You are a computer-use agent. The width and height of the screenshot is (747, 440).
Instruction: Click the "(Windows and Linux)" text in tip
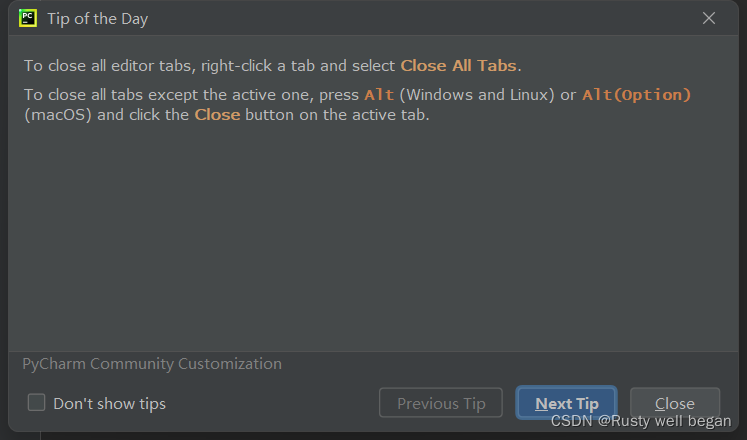477,95
